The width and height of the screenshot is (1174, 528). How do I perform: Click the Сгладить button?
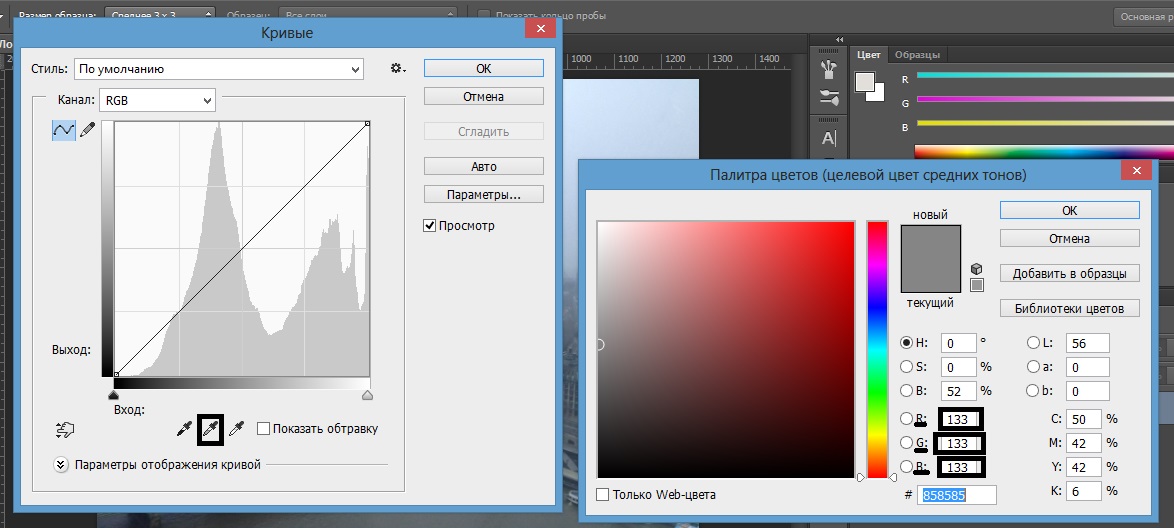coord(484,131)
